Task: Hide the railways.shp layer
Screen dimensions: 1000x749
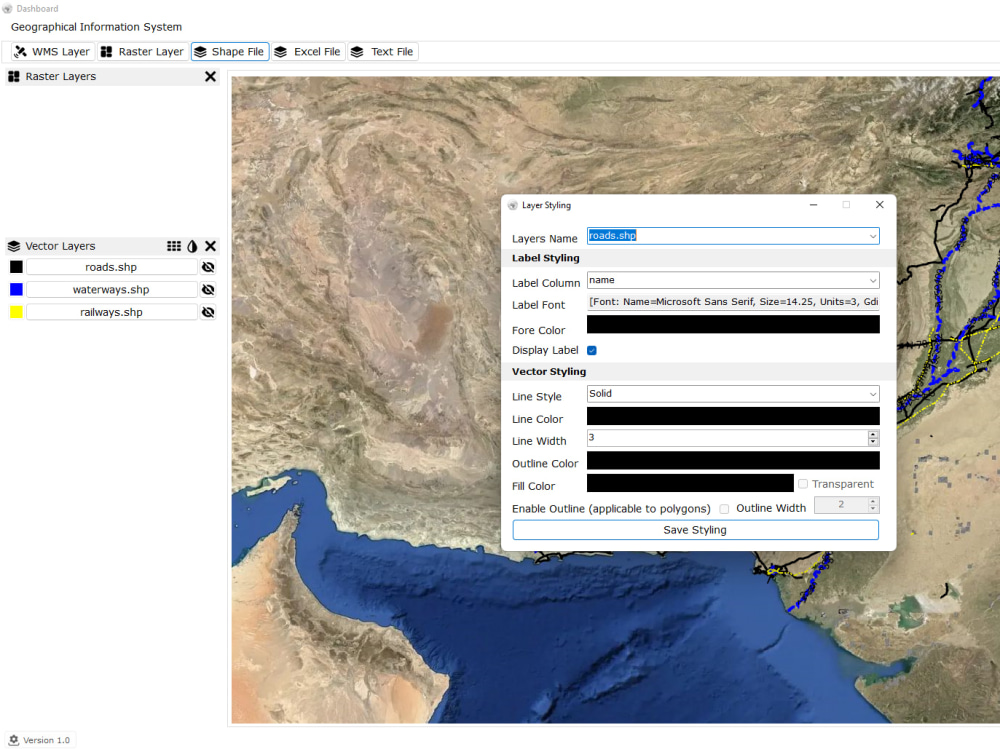Action: [x=208, y=312]
